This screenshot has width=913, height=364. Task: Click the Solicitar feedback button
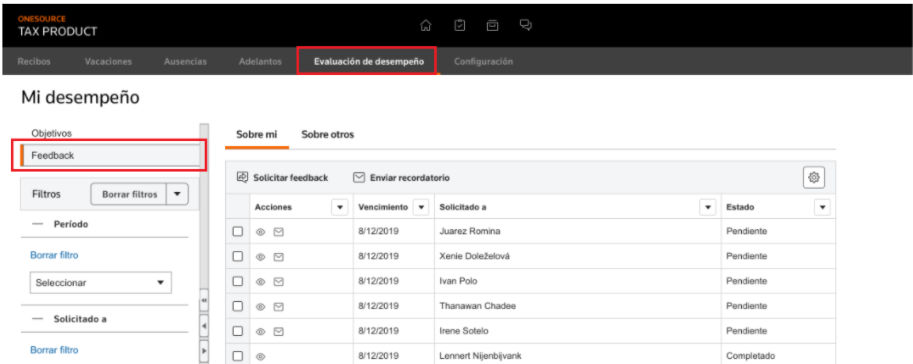pyautogui.click(x=282, y=178)
